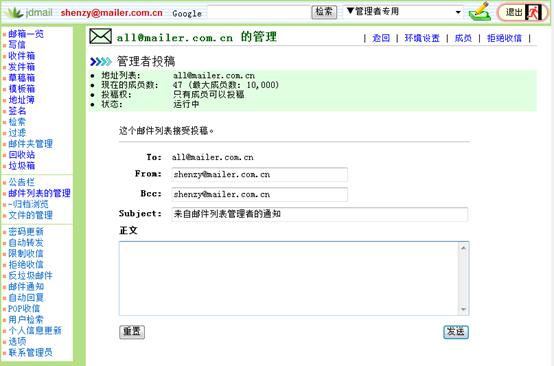
Task: Click the 重置 reset button
Action: pyautogui.click(x=132, y=332)
